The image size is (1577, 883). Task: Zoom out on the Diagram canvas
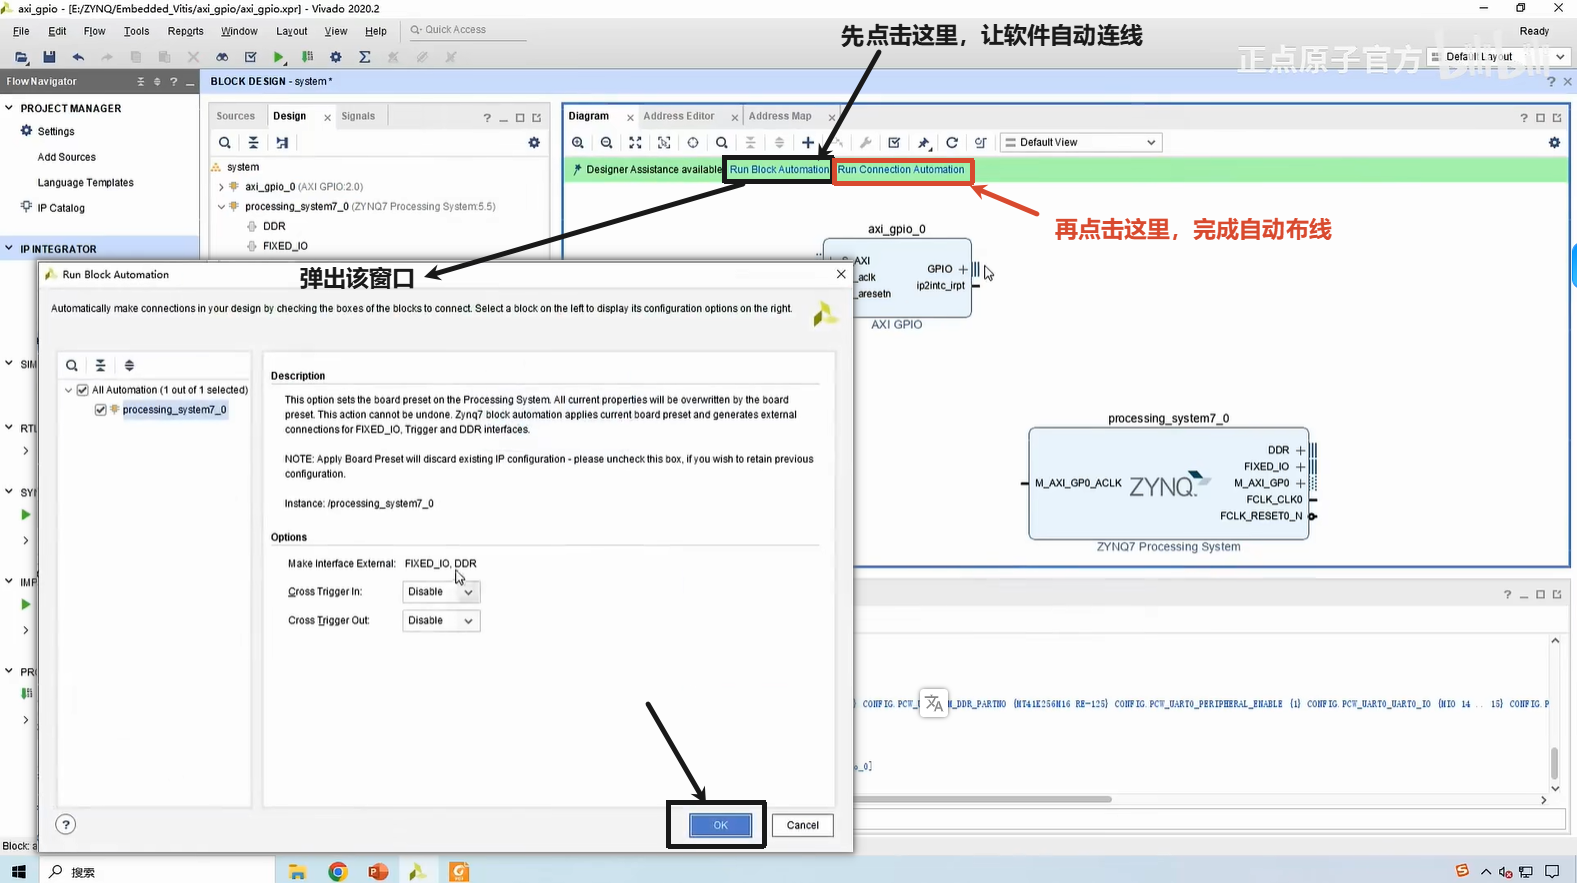click(607, 143)
